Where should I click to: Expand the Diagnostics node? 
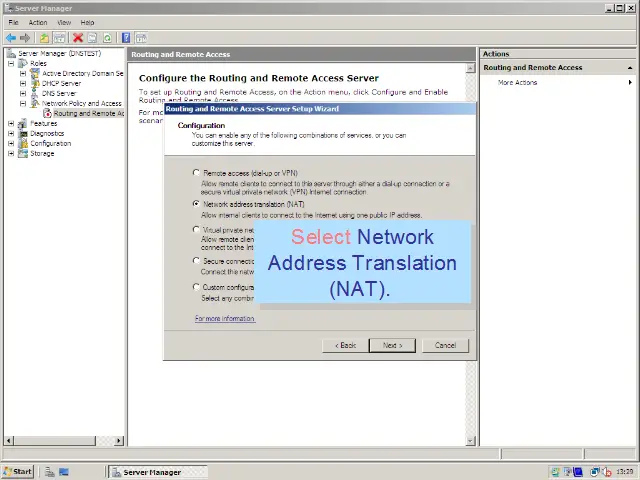pyautogui.click(x=11, y=133)
